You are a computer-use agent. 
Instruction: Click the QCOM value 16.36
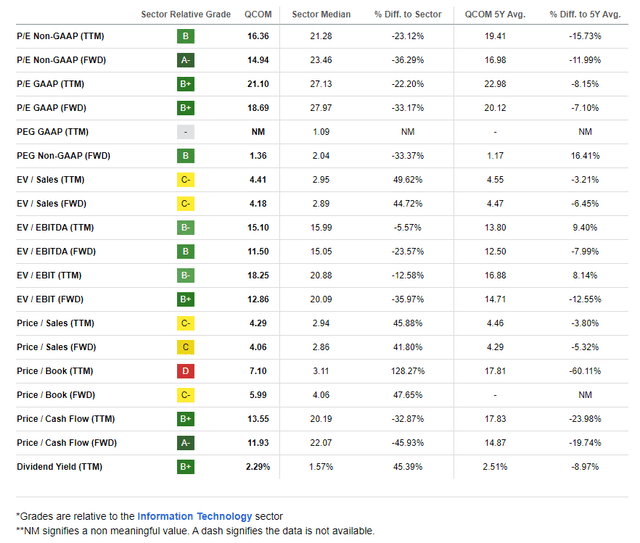coord(258,36)
